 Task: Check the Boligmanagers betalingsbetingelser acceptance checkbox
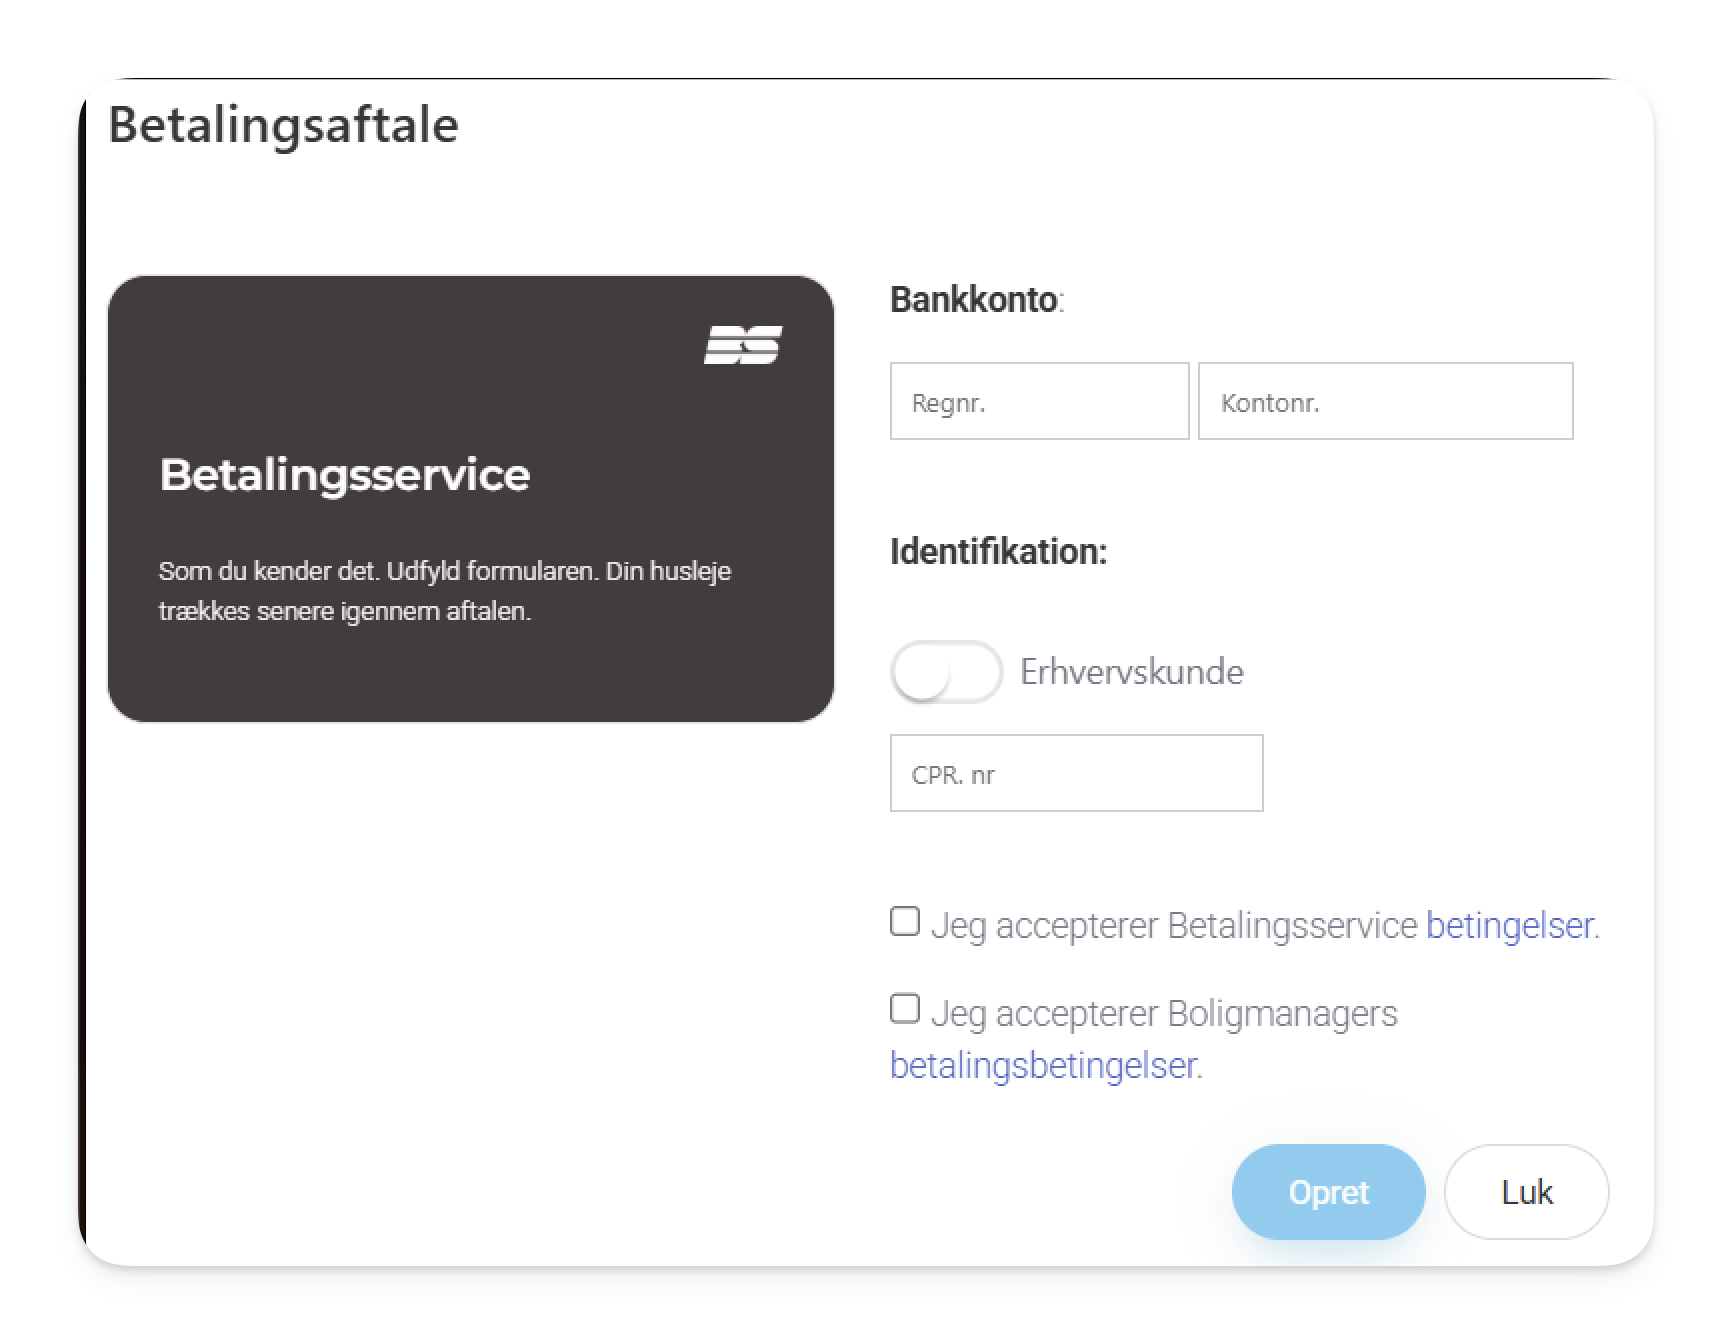point(905,1008)
